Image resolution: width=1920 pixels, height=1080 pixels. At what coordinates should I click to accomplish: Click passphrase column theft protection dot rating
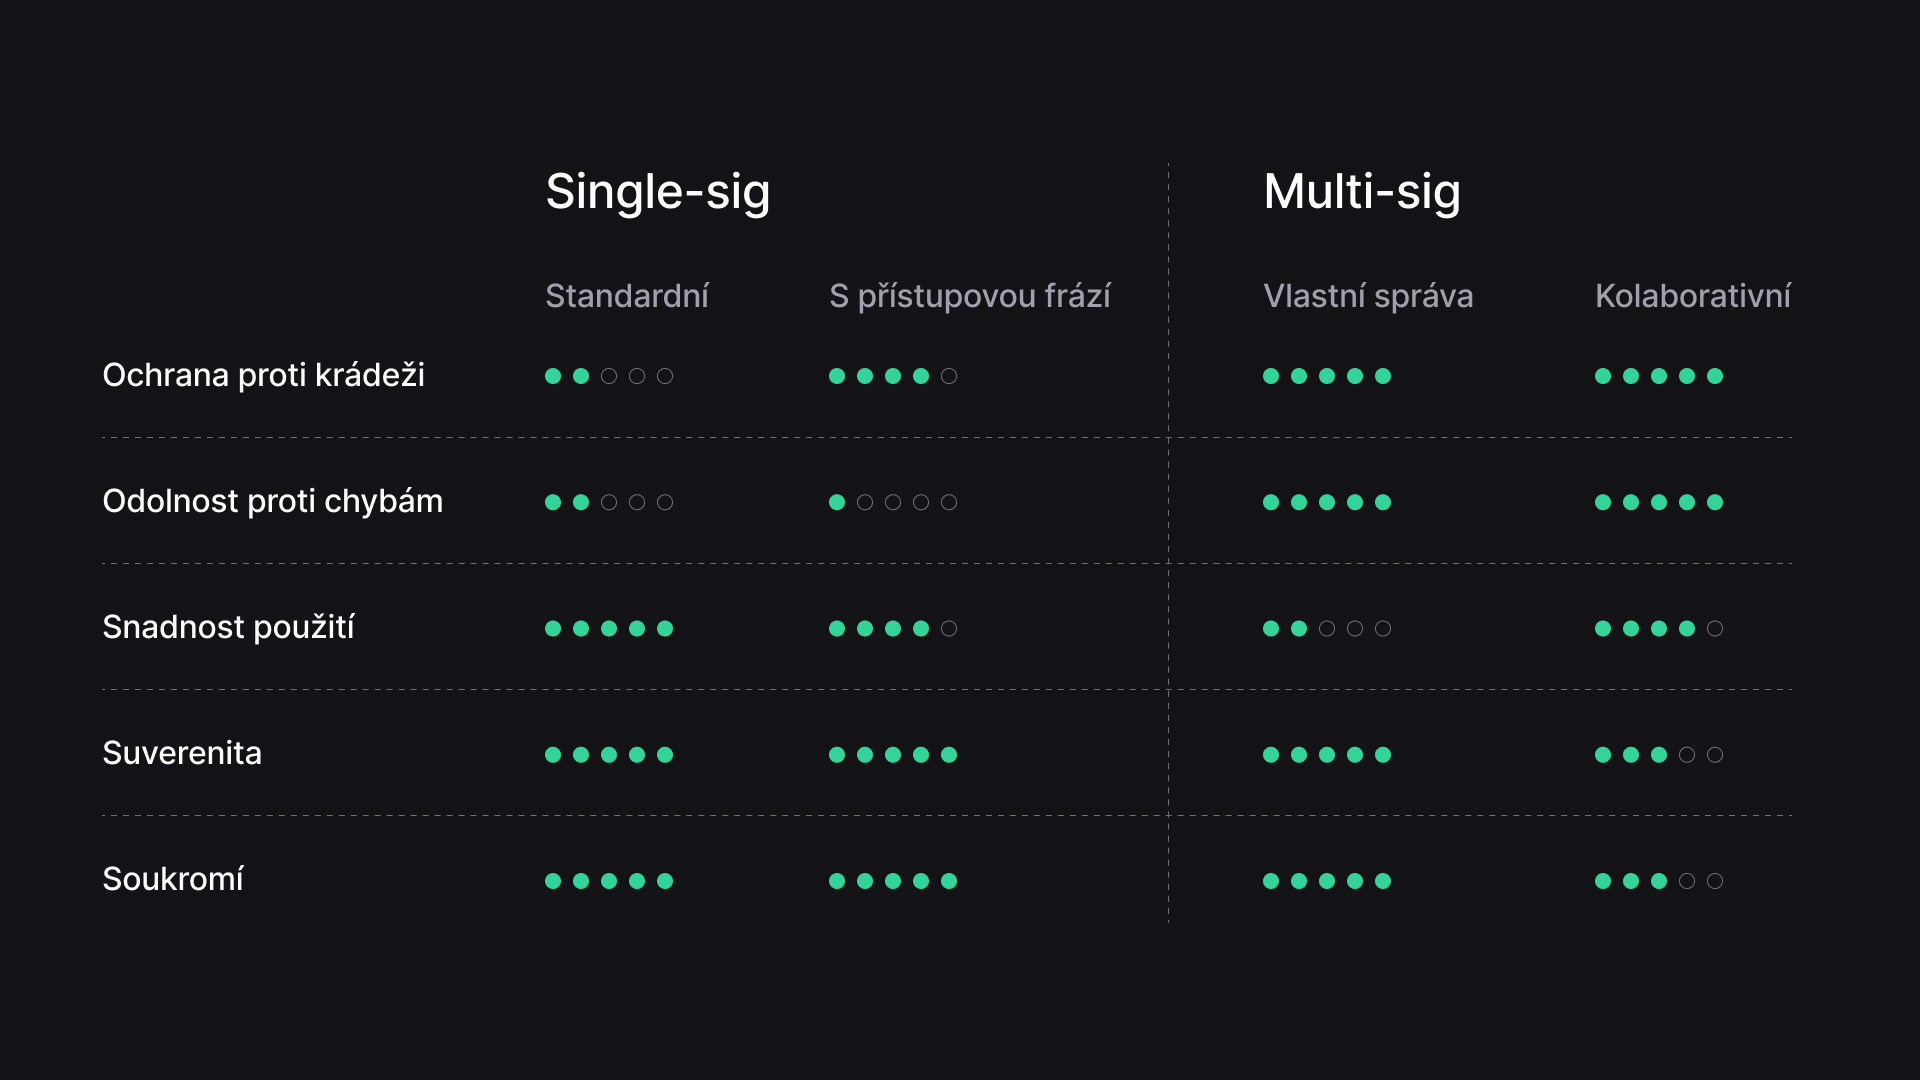893,376
